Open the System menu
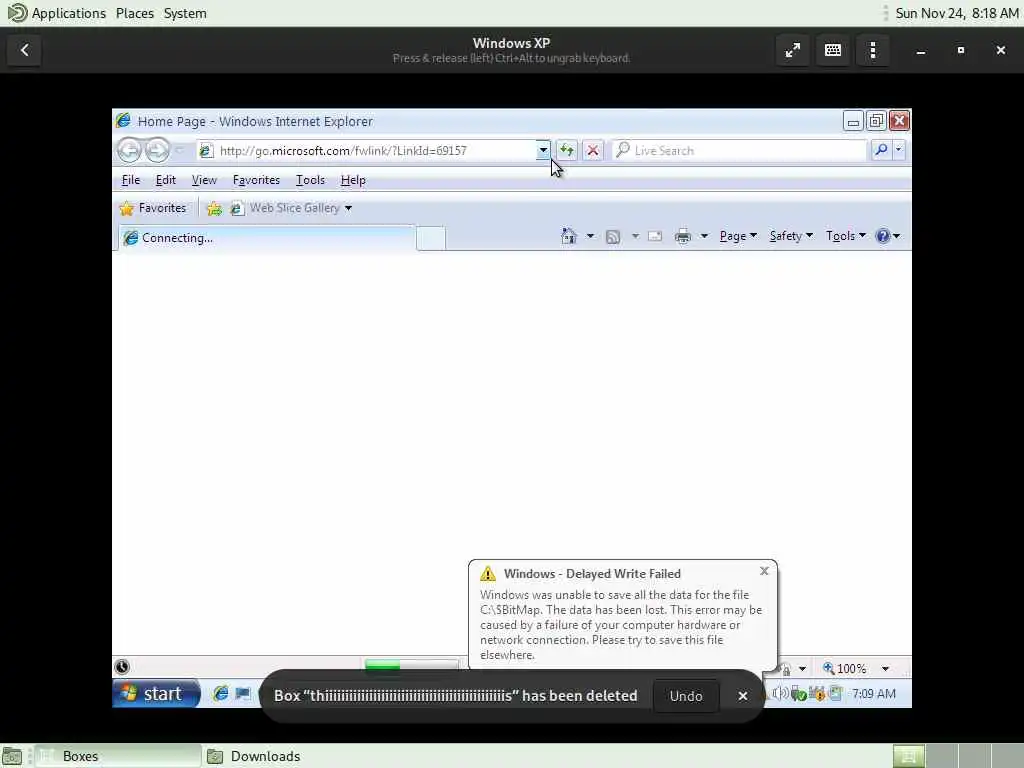The width and height of the screenshot is (1024, 768). pos(185,13)
